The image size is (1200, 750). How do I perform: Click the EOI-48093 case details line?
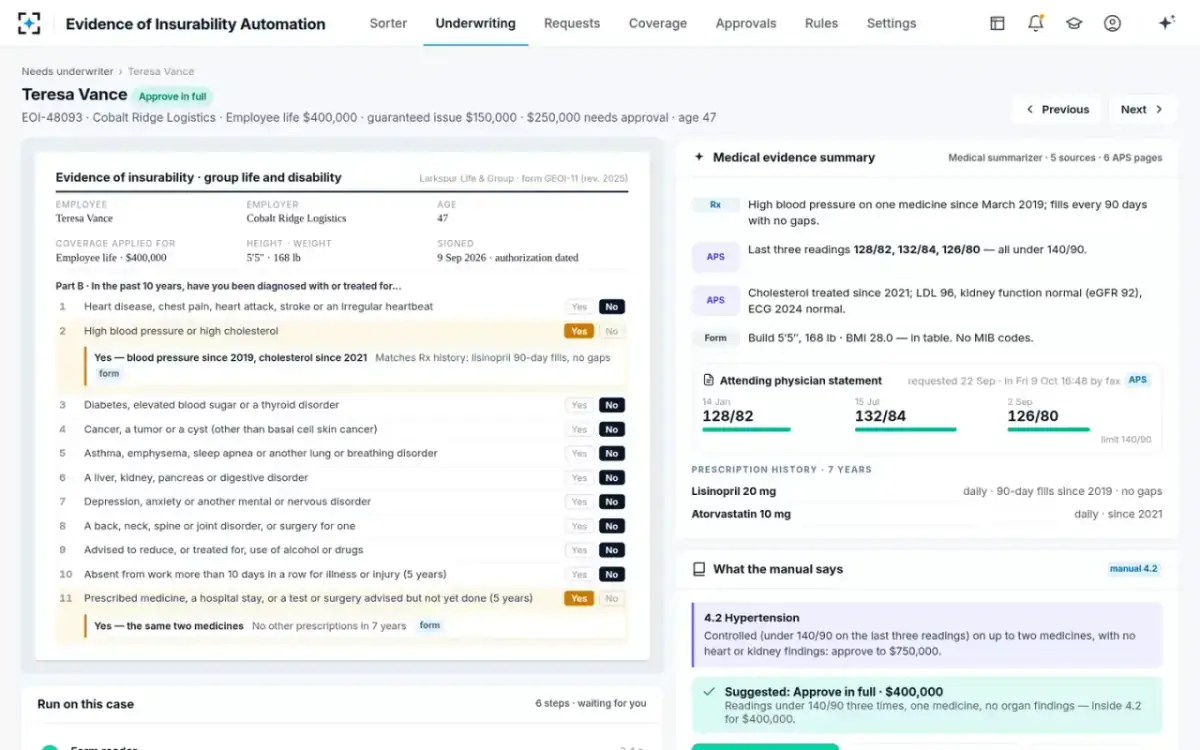pyautogui.click(x=369, y=117)
